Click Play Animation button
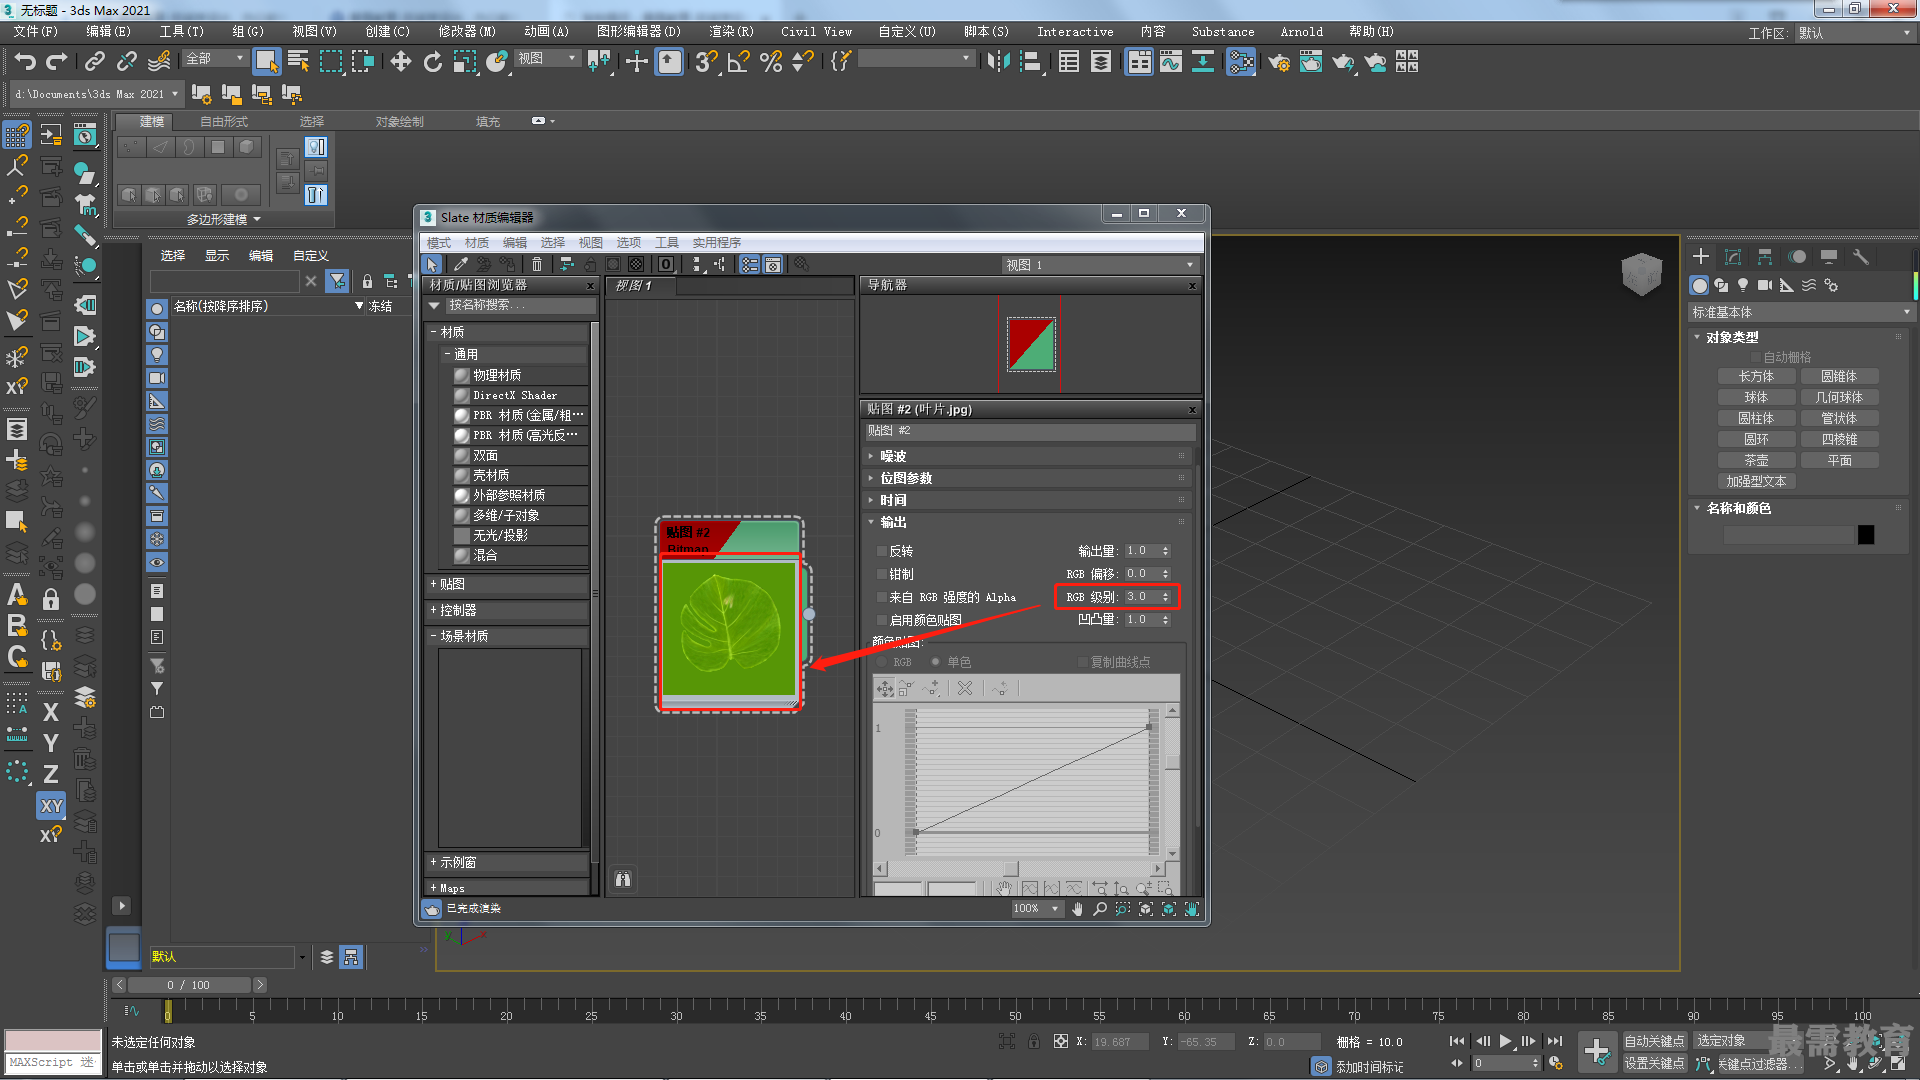The height and width of the screenshot is (1080, 1920). pos(1506,1041)
